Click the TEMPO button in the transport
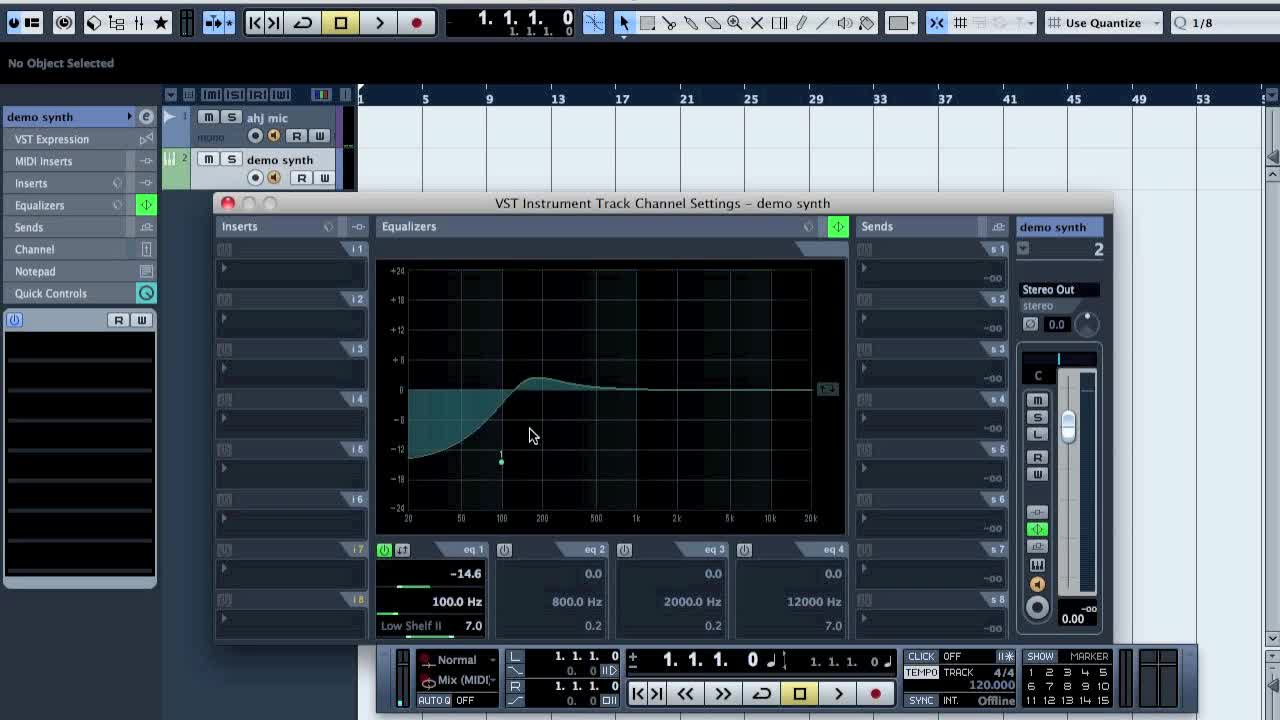 click(921, 672)
